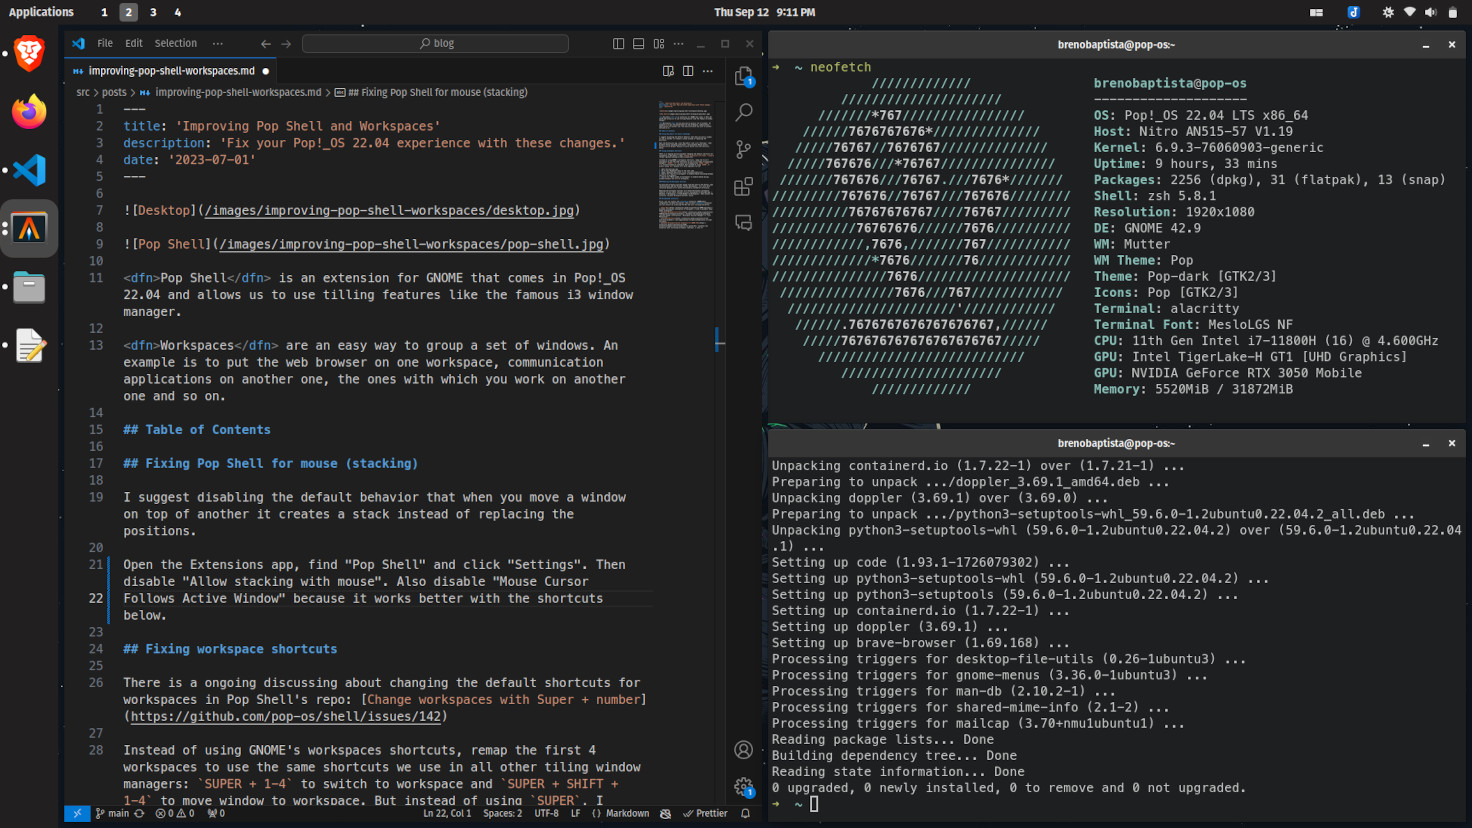Show notifications with the bell icon
1472x828 pixels.
tap(745, 814)
